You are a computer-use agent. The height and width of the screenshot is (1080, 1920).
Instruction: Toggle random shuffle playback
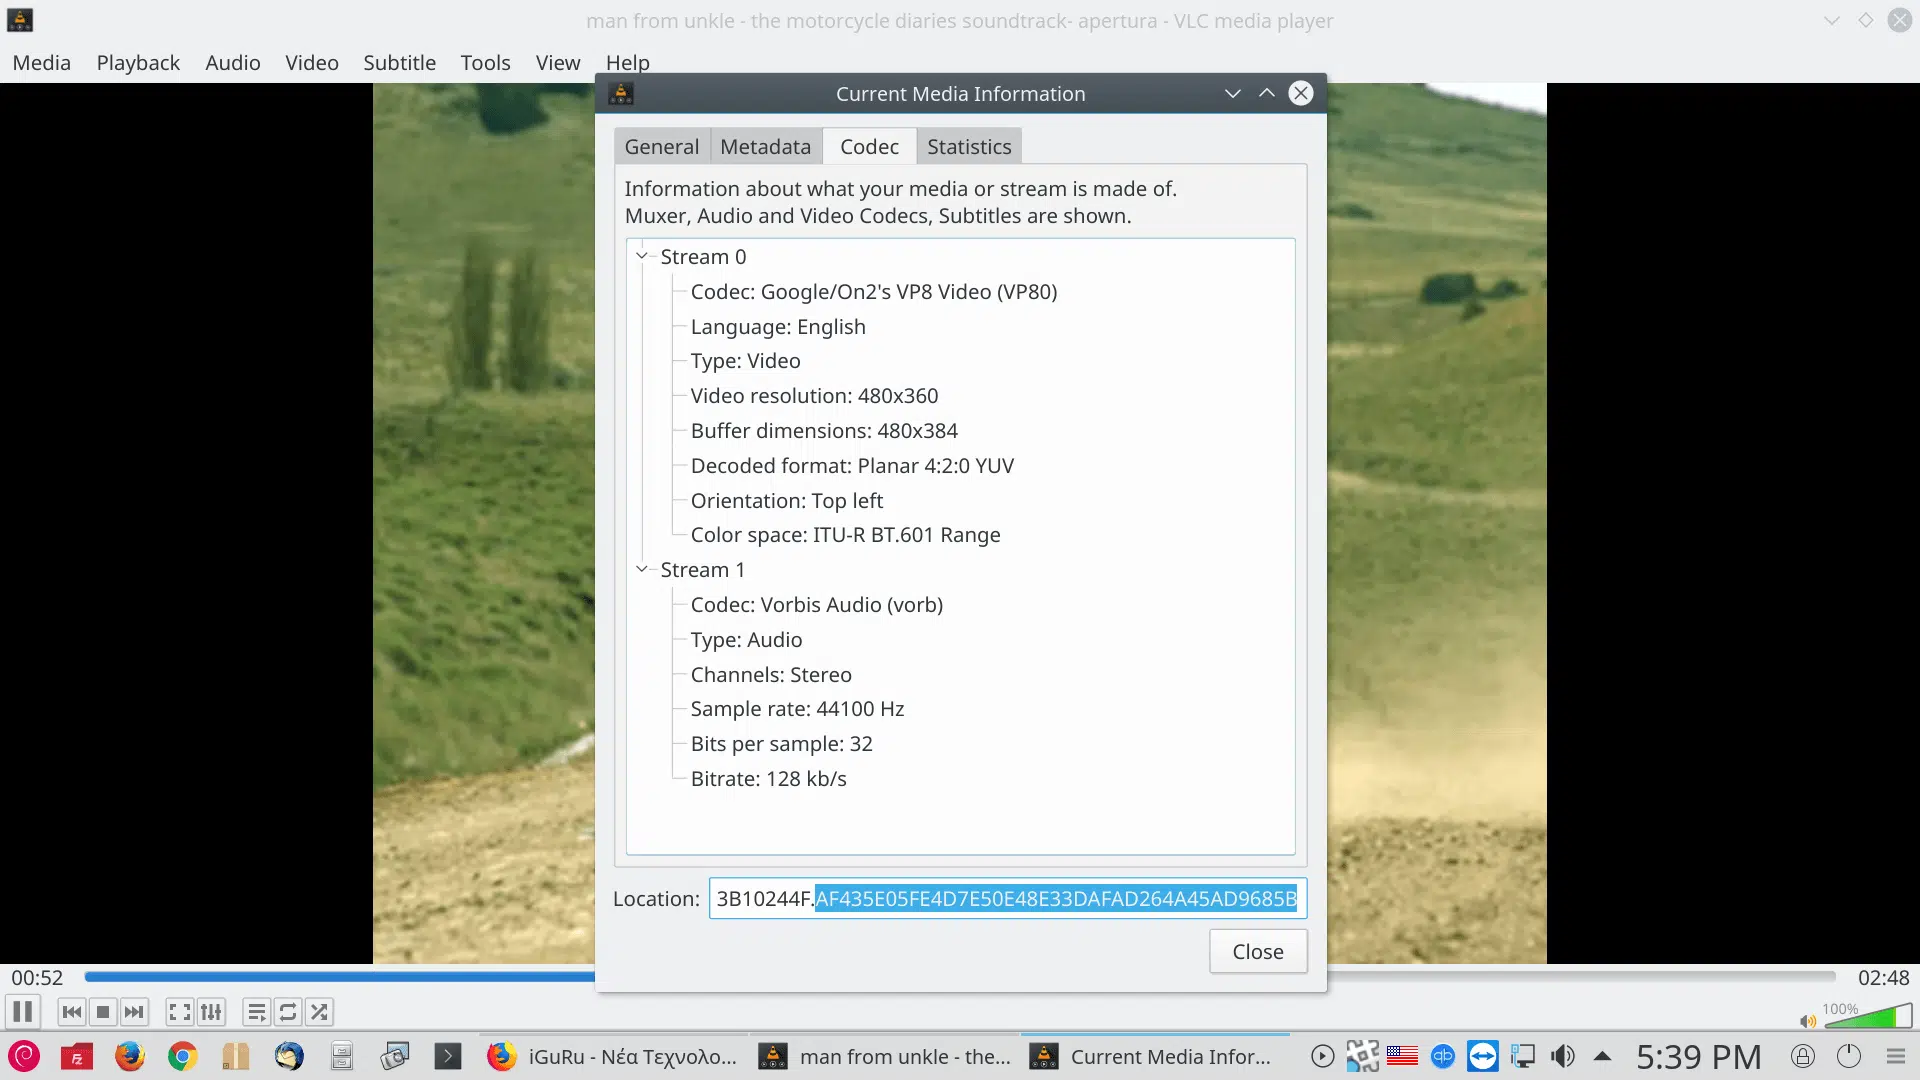tap(319, 1012)
